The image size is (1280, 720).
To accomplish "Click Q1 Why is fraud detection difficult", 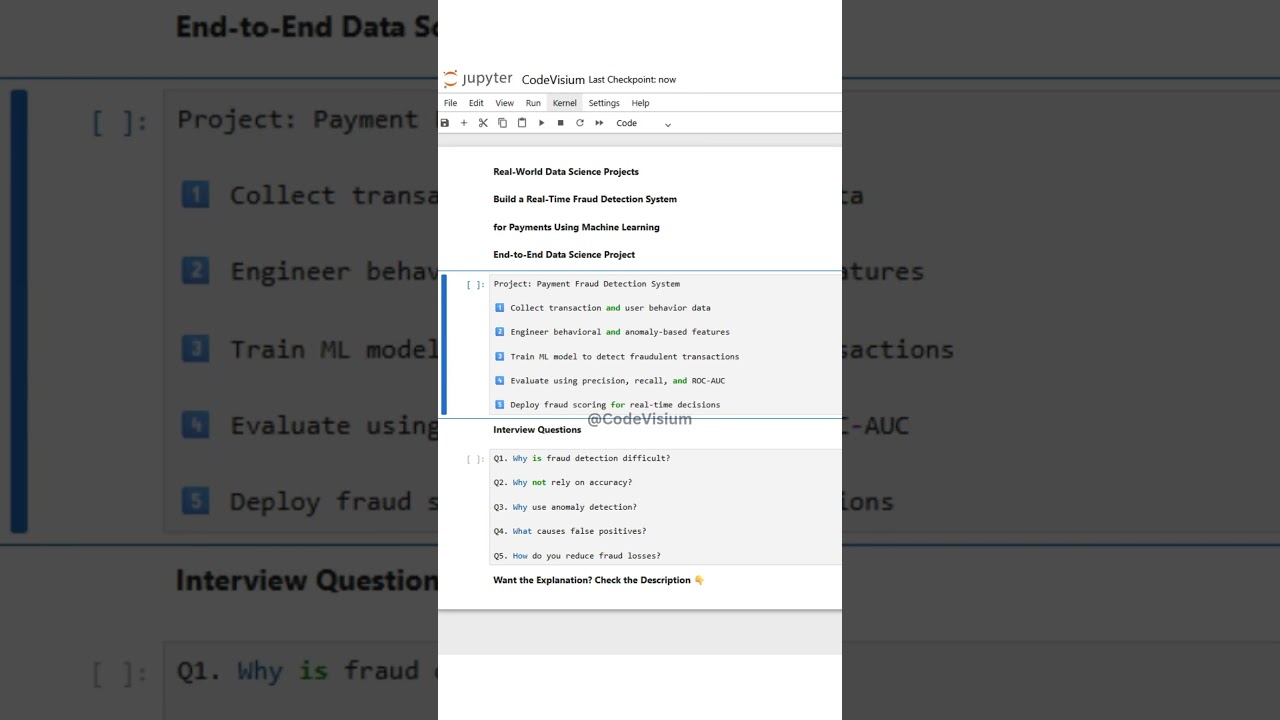I will click(x=582, y=458).
